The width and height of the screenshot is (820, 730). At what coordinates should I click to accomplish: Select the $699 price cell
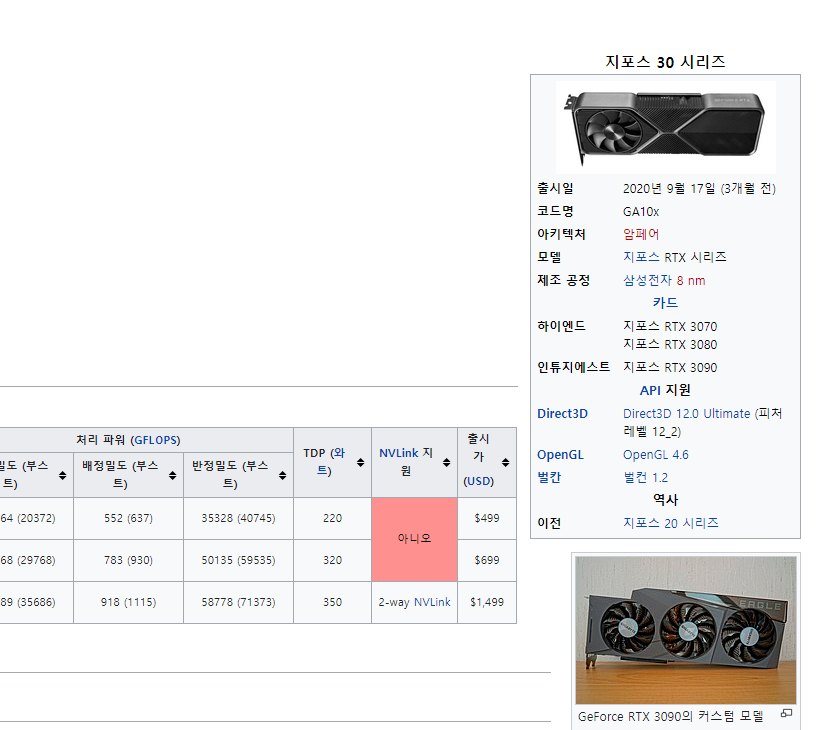pyautogui.click(x=487, y=560)
